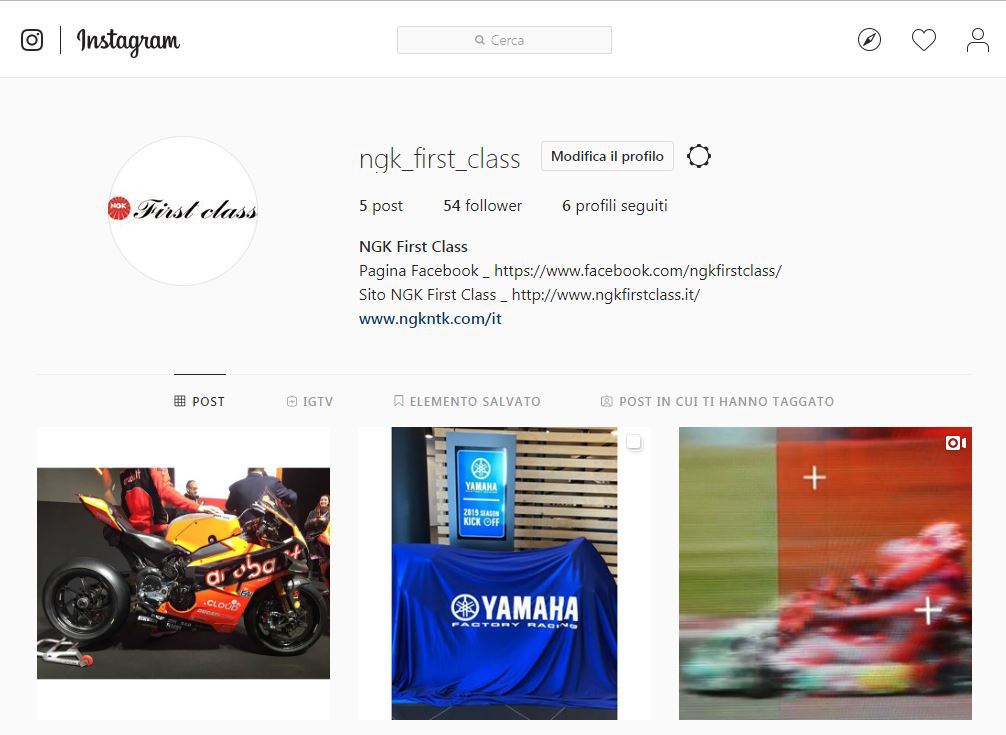The image size is (1006, 735).
Task: Switch to the ELEMENTO SALVATO tab
Action: click(x=466, y=401)
